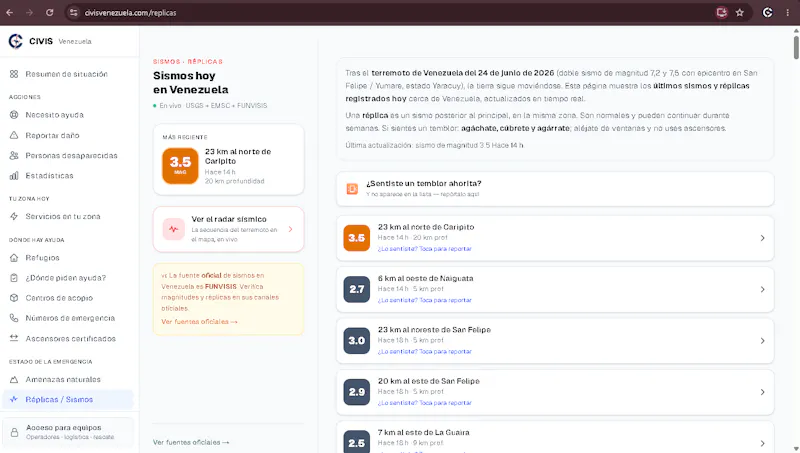
Task: Click ¿Lo sentiste? link under Naiguata quake
Action: coord(424,300)
